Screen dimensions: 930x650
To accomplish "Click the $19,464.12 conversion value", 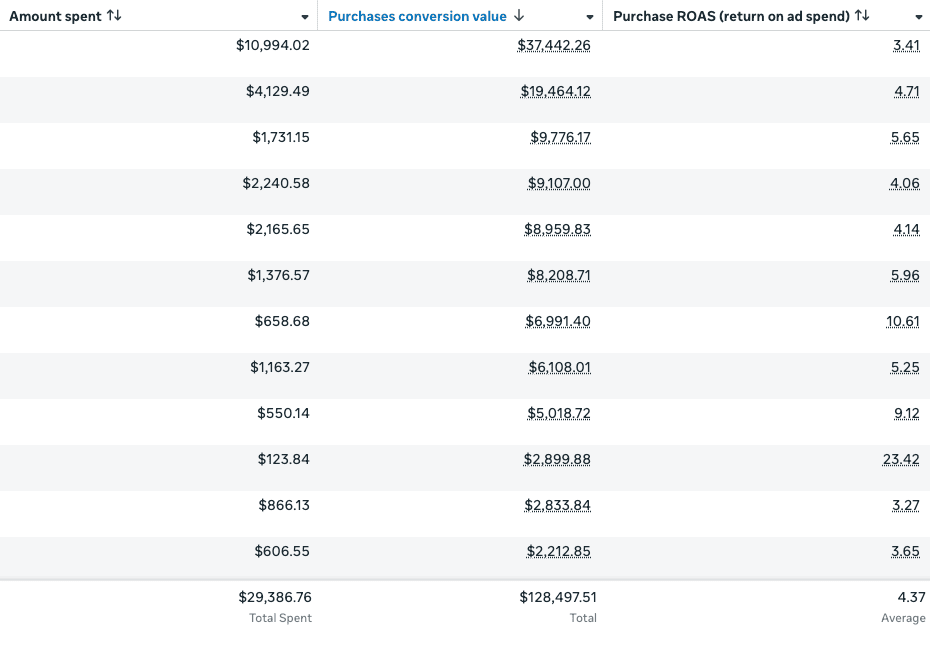I will tap(555, 91).
